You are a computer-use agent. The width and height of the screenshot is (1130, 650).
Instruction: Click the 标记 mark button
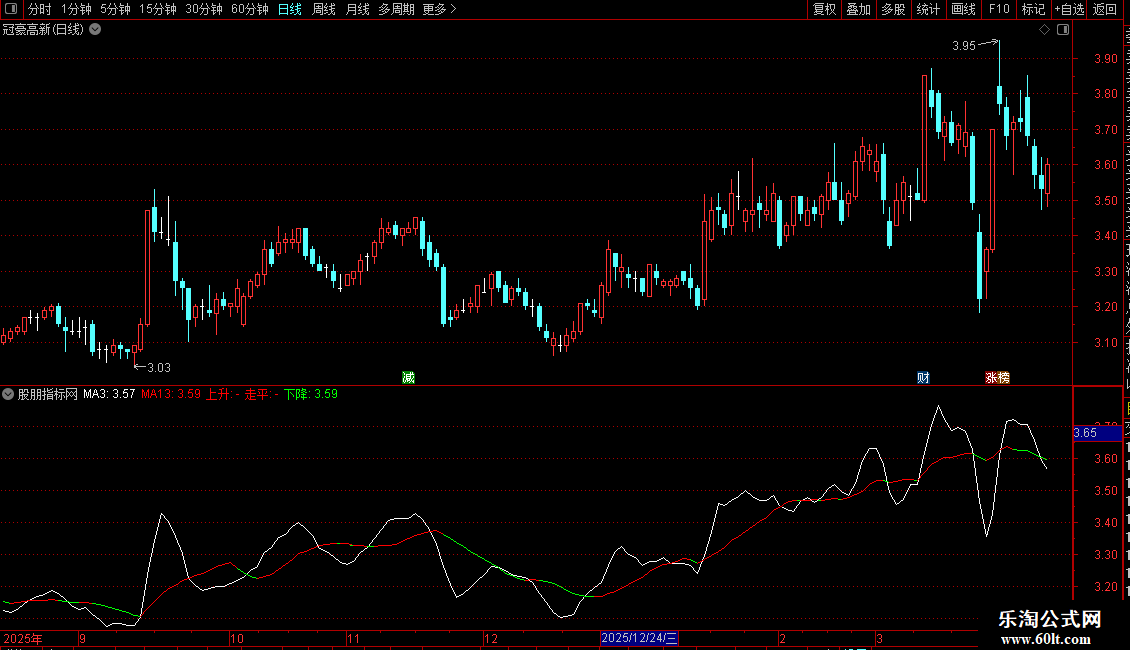coord(1033,9)
